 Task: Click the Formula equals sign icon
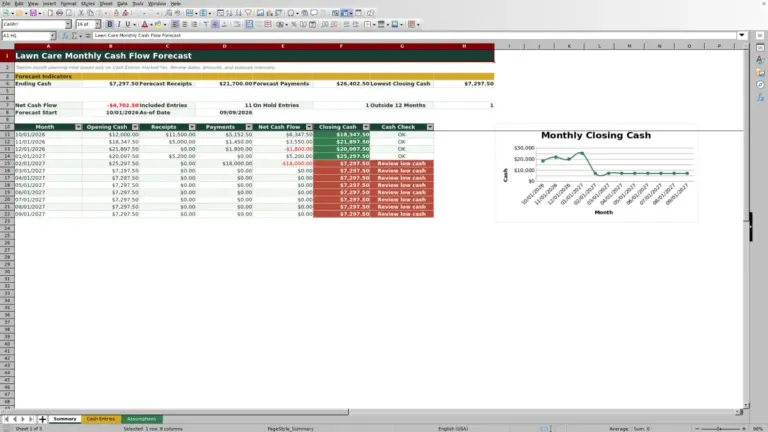point(88,36)
